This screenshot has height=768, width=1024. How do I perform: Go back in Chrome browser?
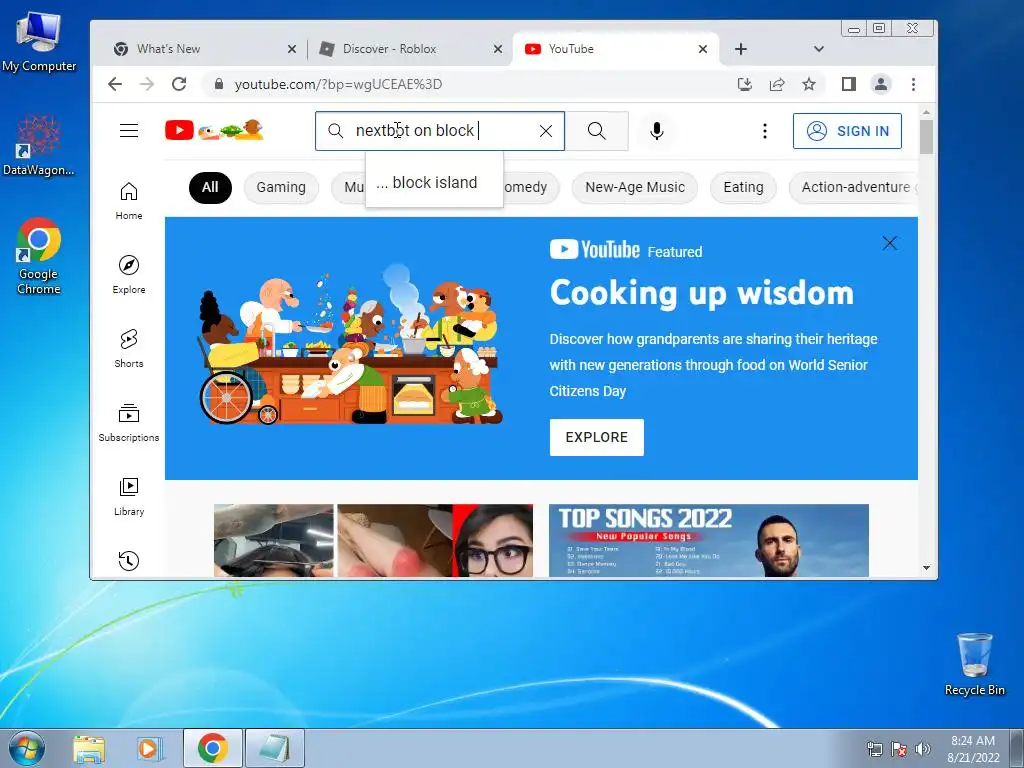(115, 84)
